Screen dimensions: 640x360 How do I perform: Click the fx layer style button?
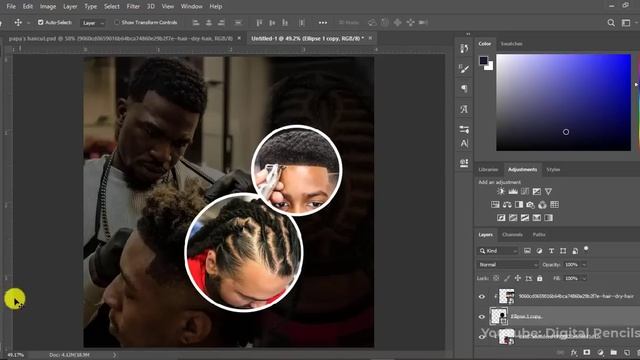574,352
